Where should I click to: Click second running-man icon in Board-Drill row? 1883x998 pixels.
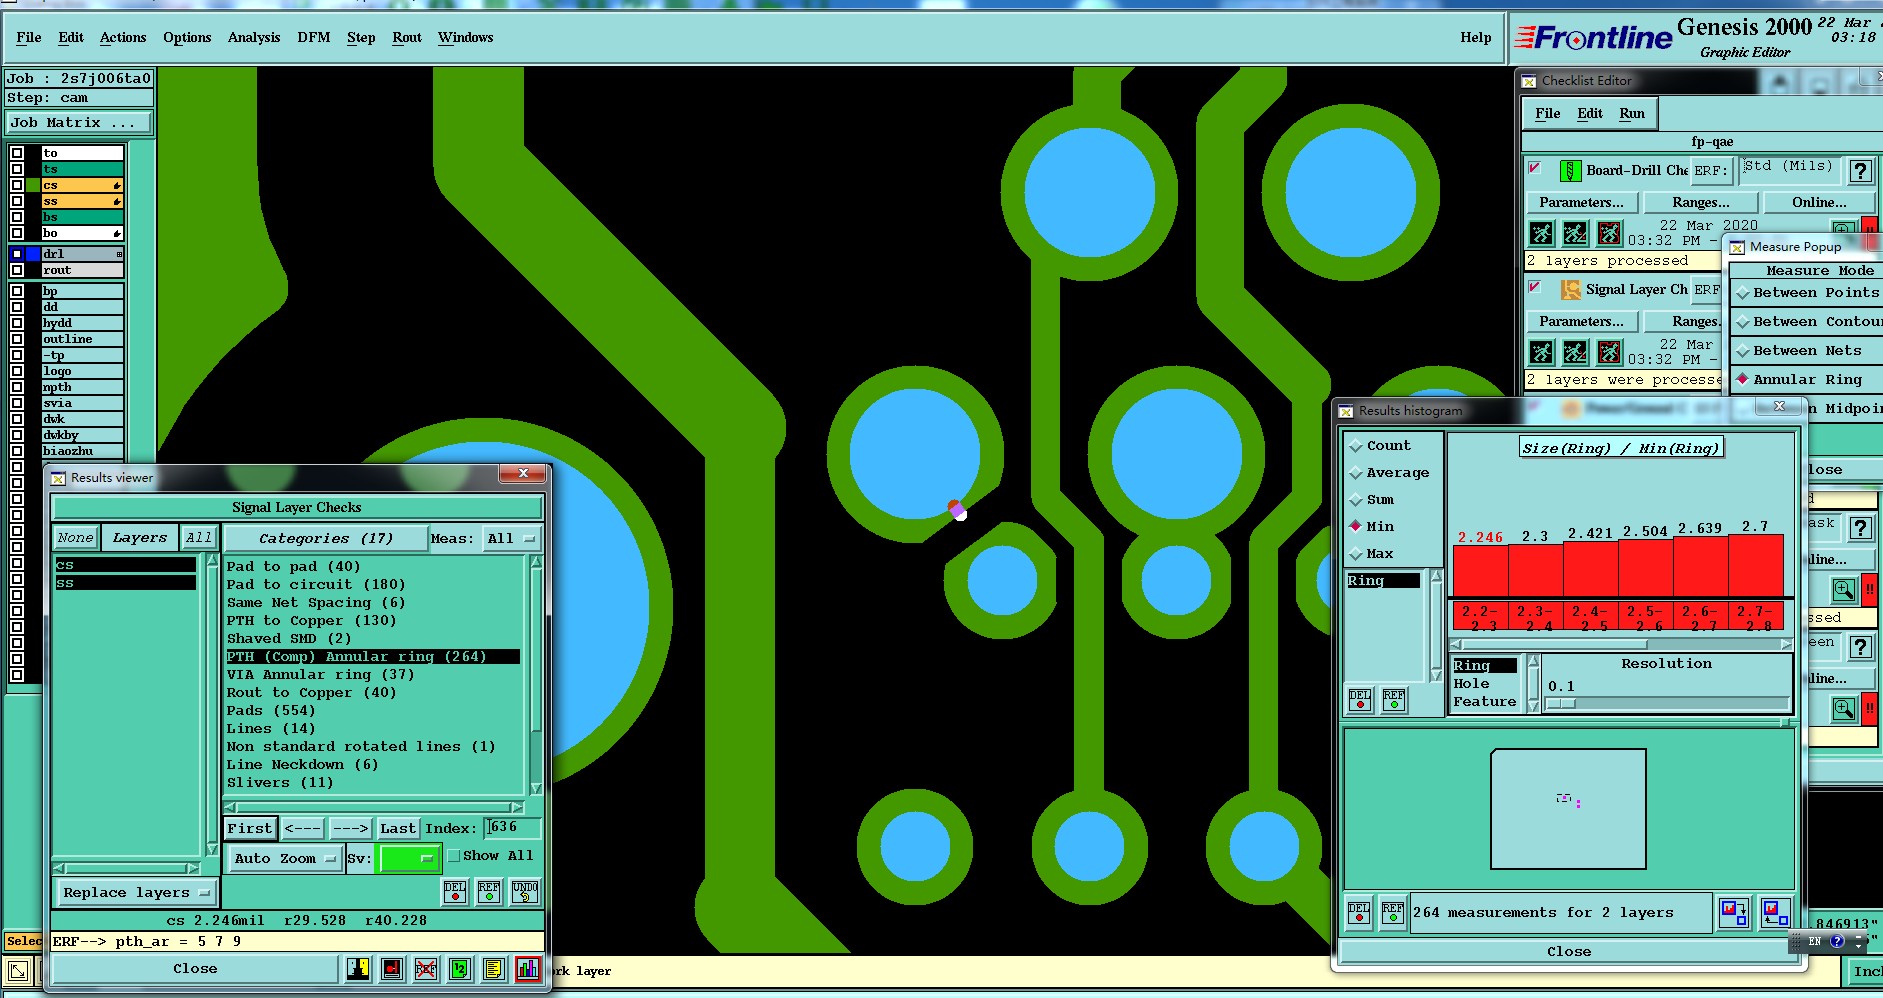pos(1575,234)
